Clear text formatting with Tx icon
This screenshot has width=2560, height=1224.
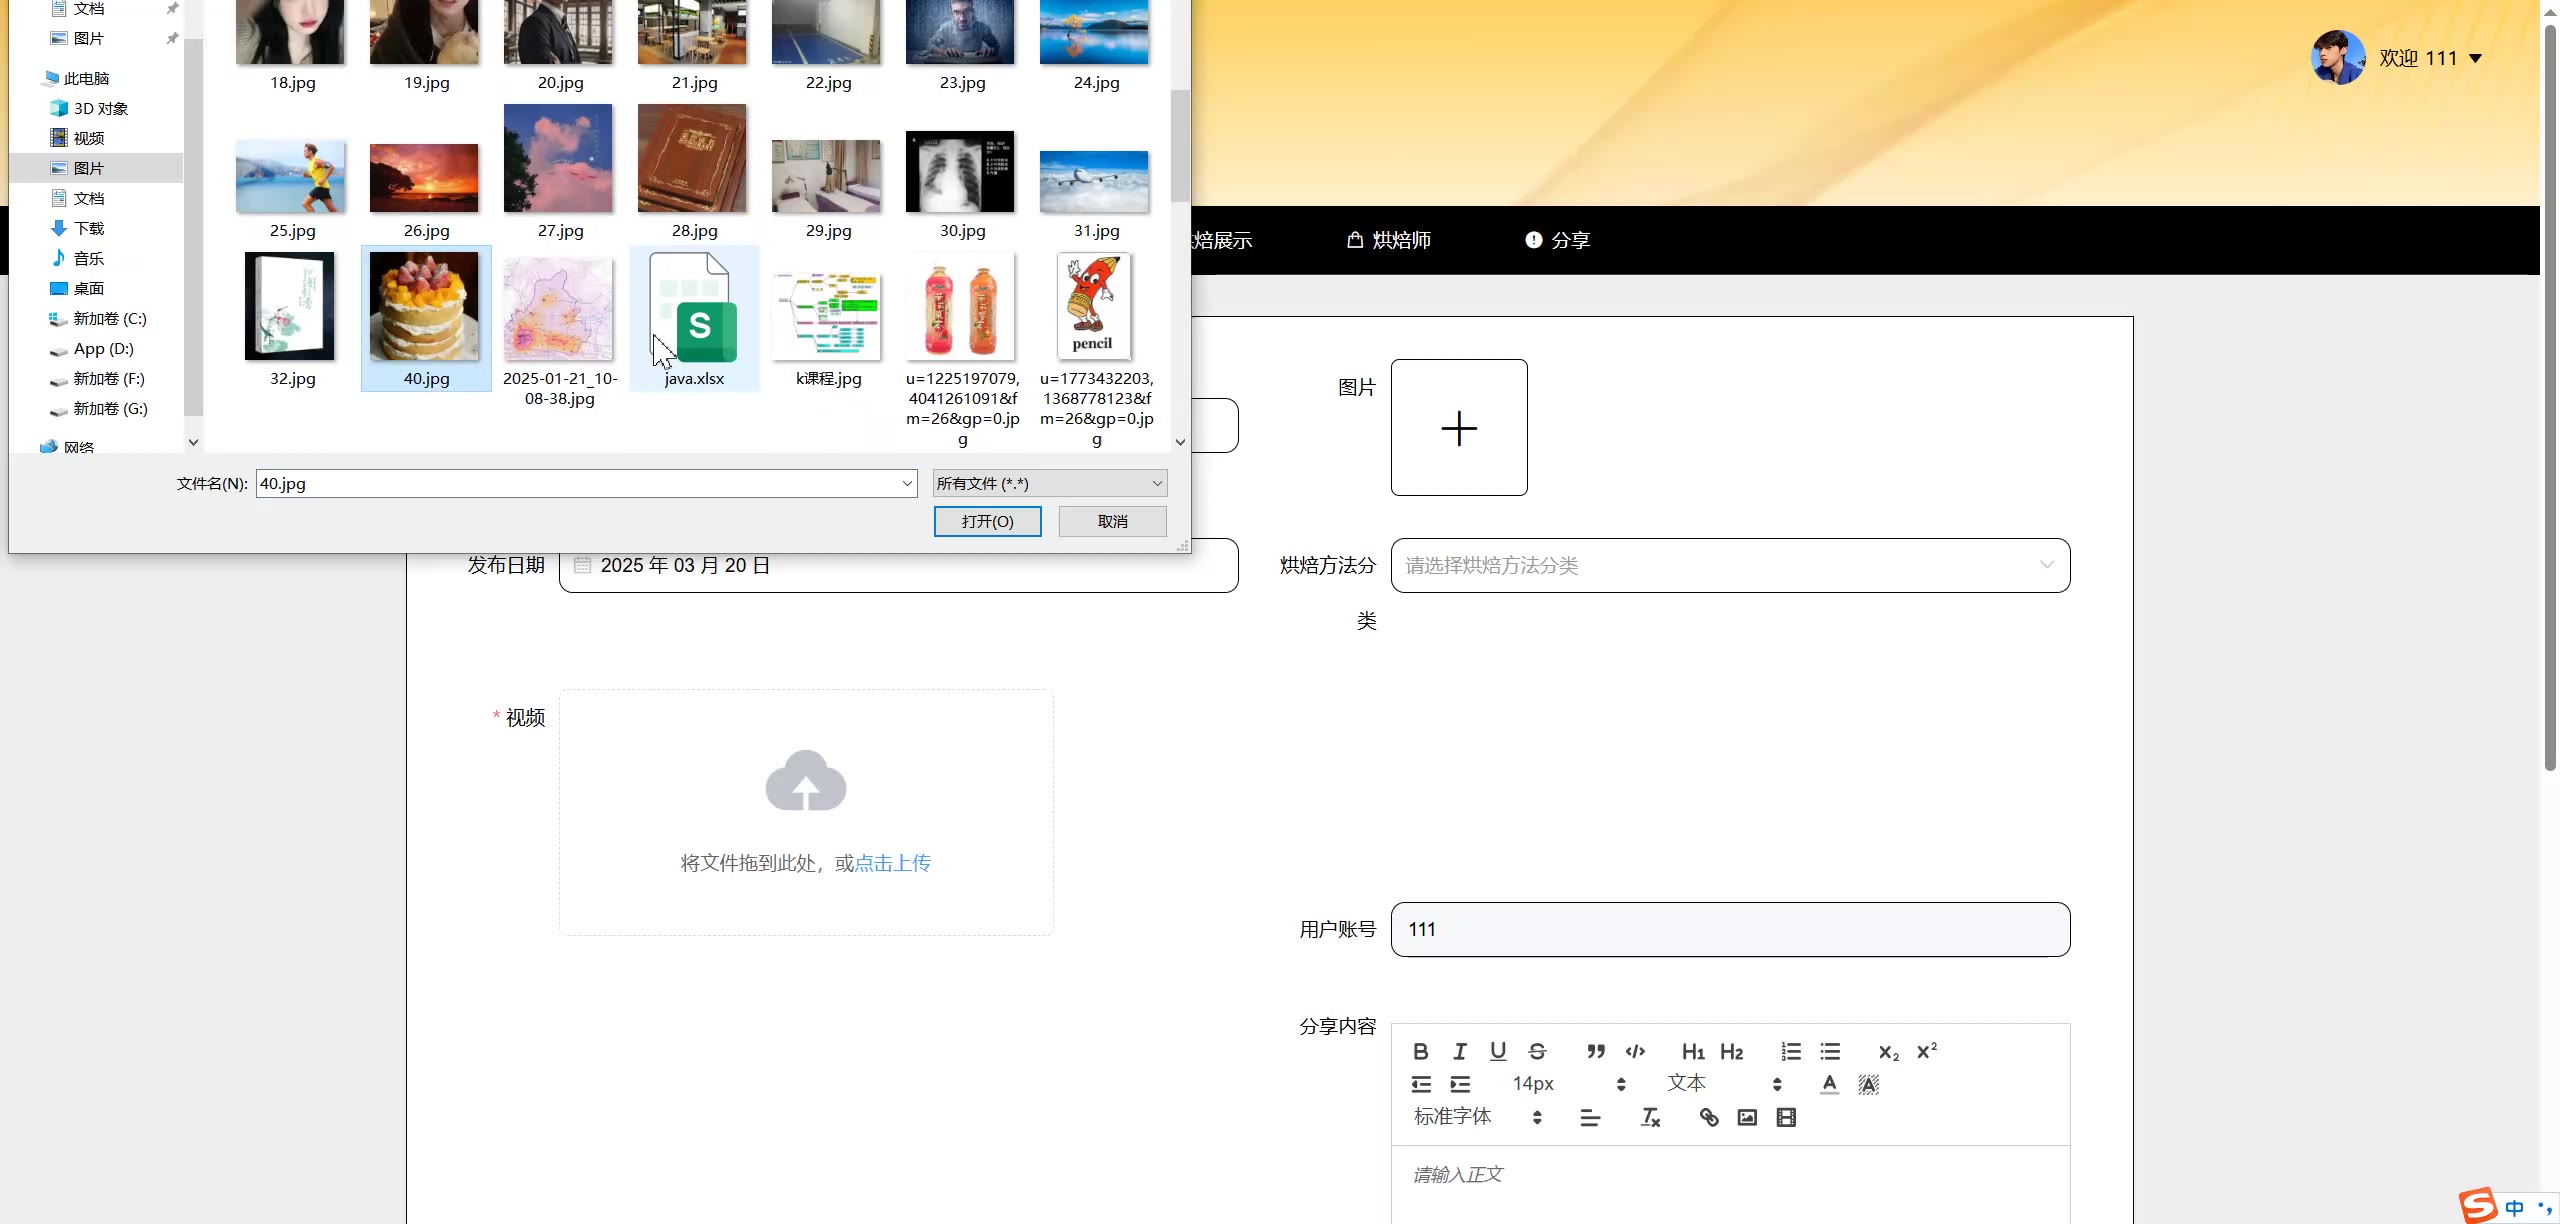point(1650,1117)
